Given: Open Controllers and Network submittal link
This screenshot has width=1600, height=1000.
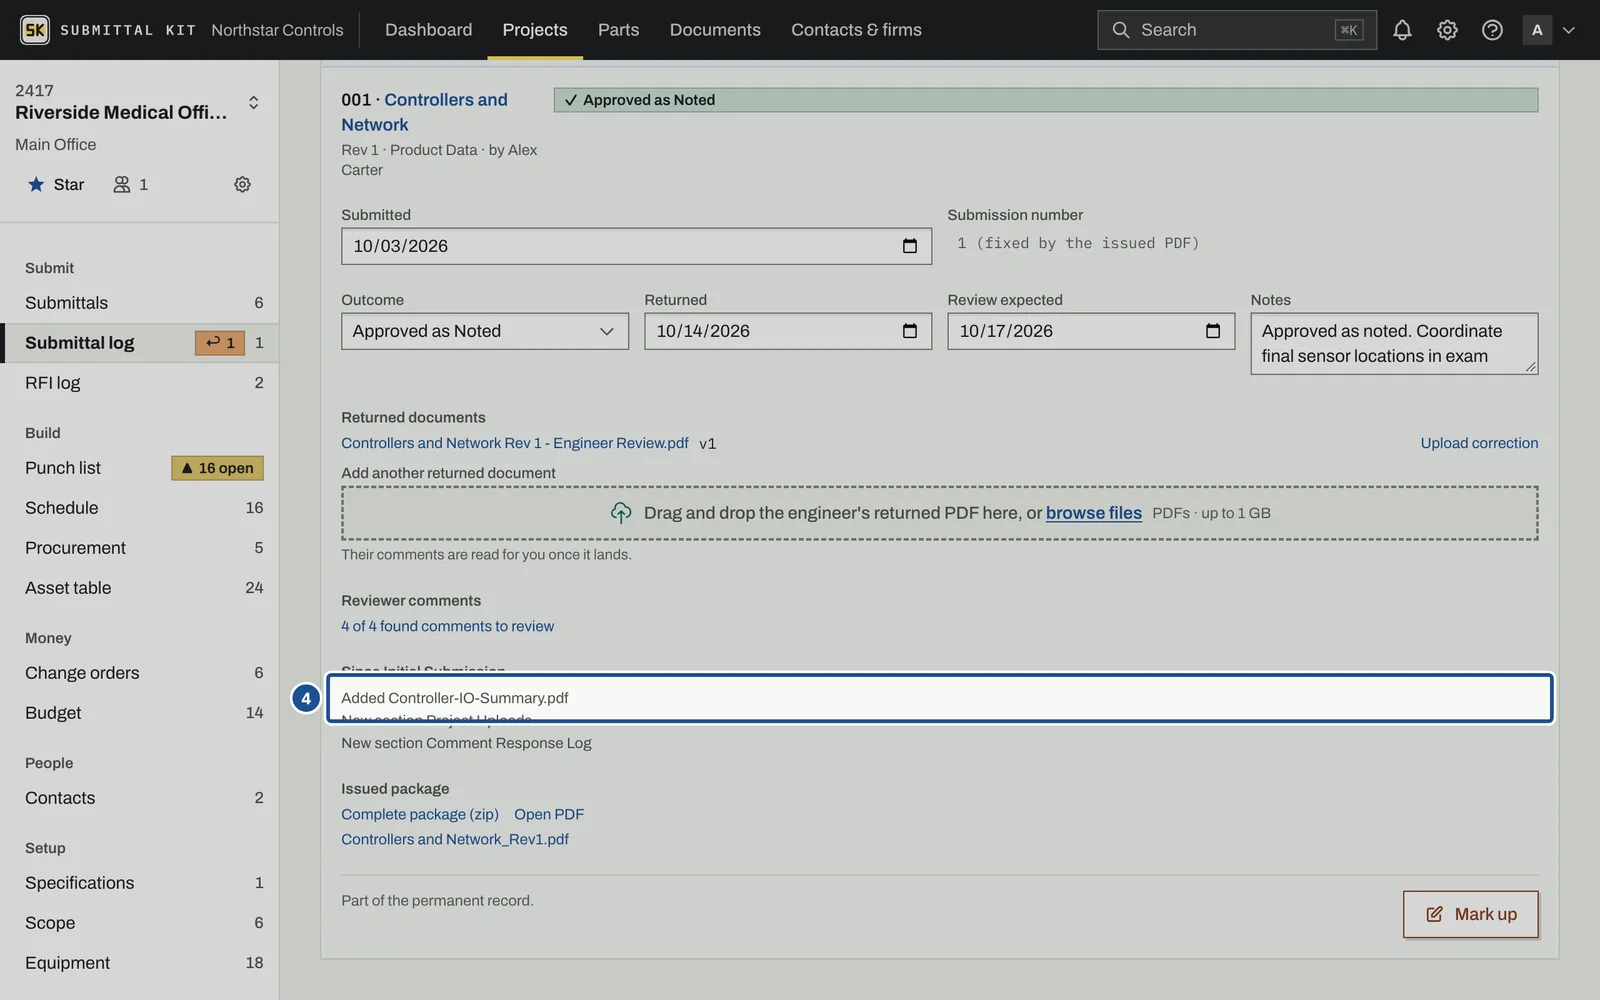Looking at the screenshot, I should [424, 112].
